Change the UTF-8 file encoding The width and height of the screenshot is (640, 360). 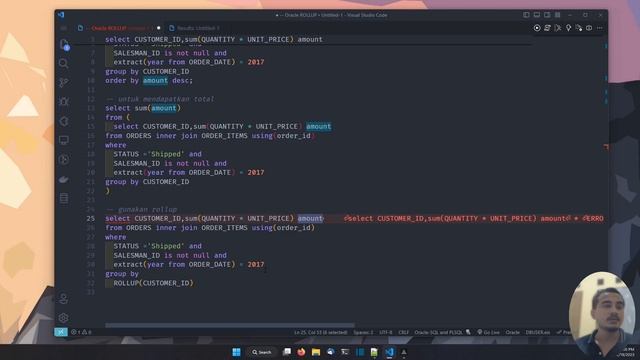(386, 332)
